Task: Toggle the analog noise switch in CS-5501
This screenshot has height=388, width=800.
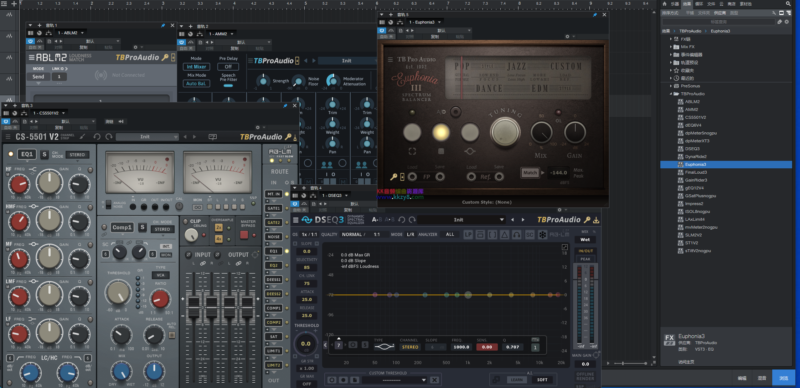Action: point(108,205)
